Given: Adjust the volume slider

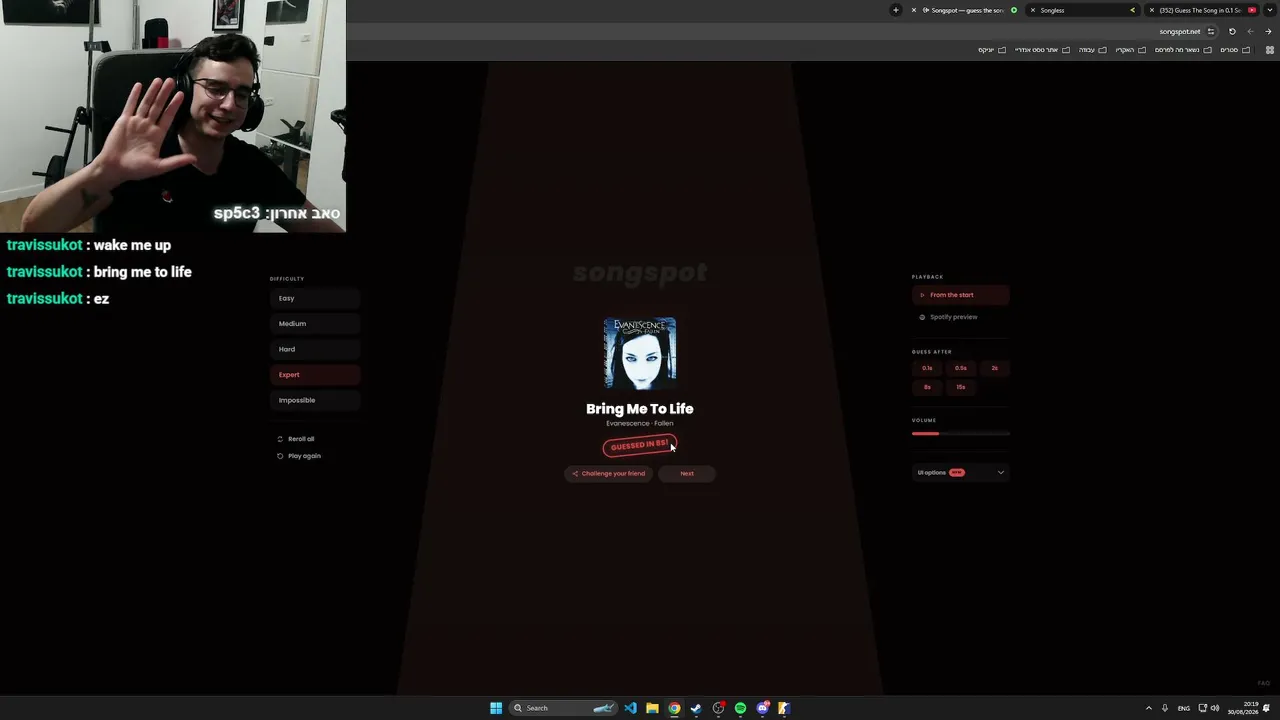Looking at the screenshot, I should pyautogui.click(x=961, y=434).
